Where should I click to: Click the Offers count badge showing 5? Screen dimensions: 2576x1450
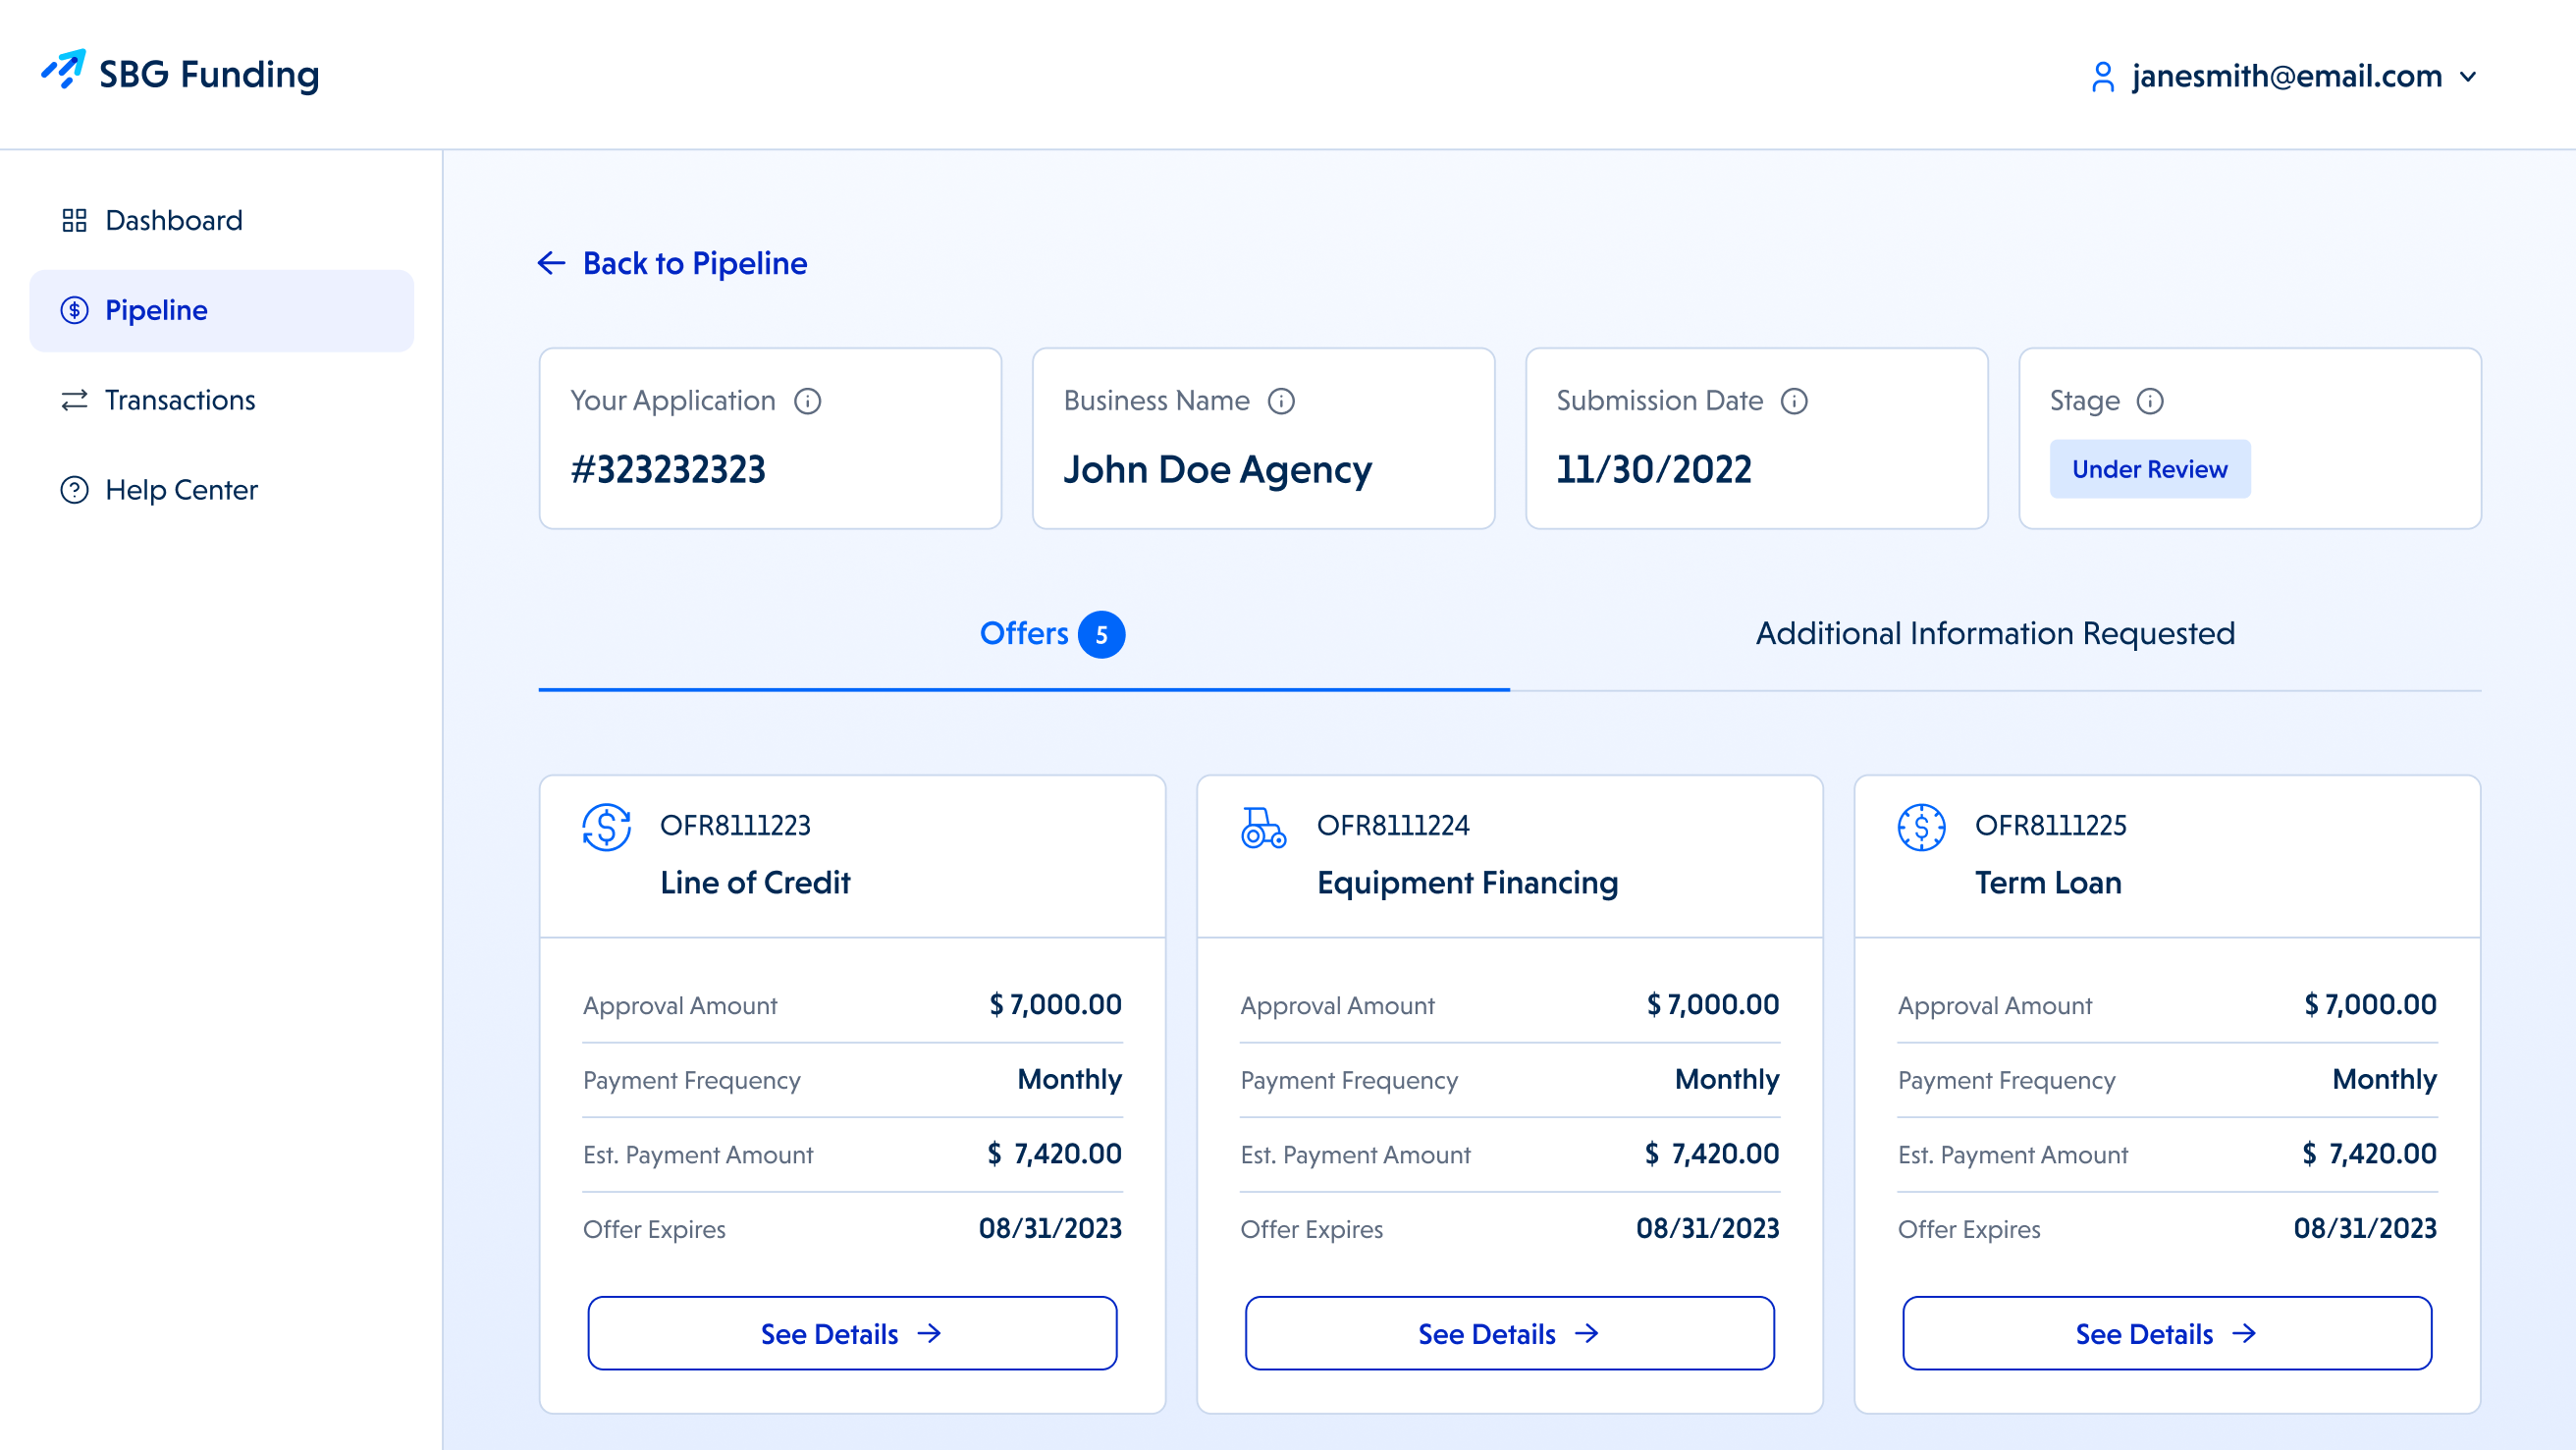pyautogui.click(x=1101, y=635)
